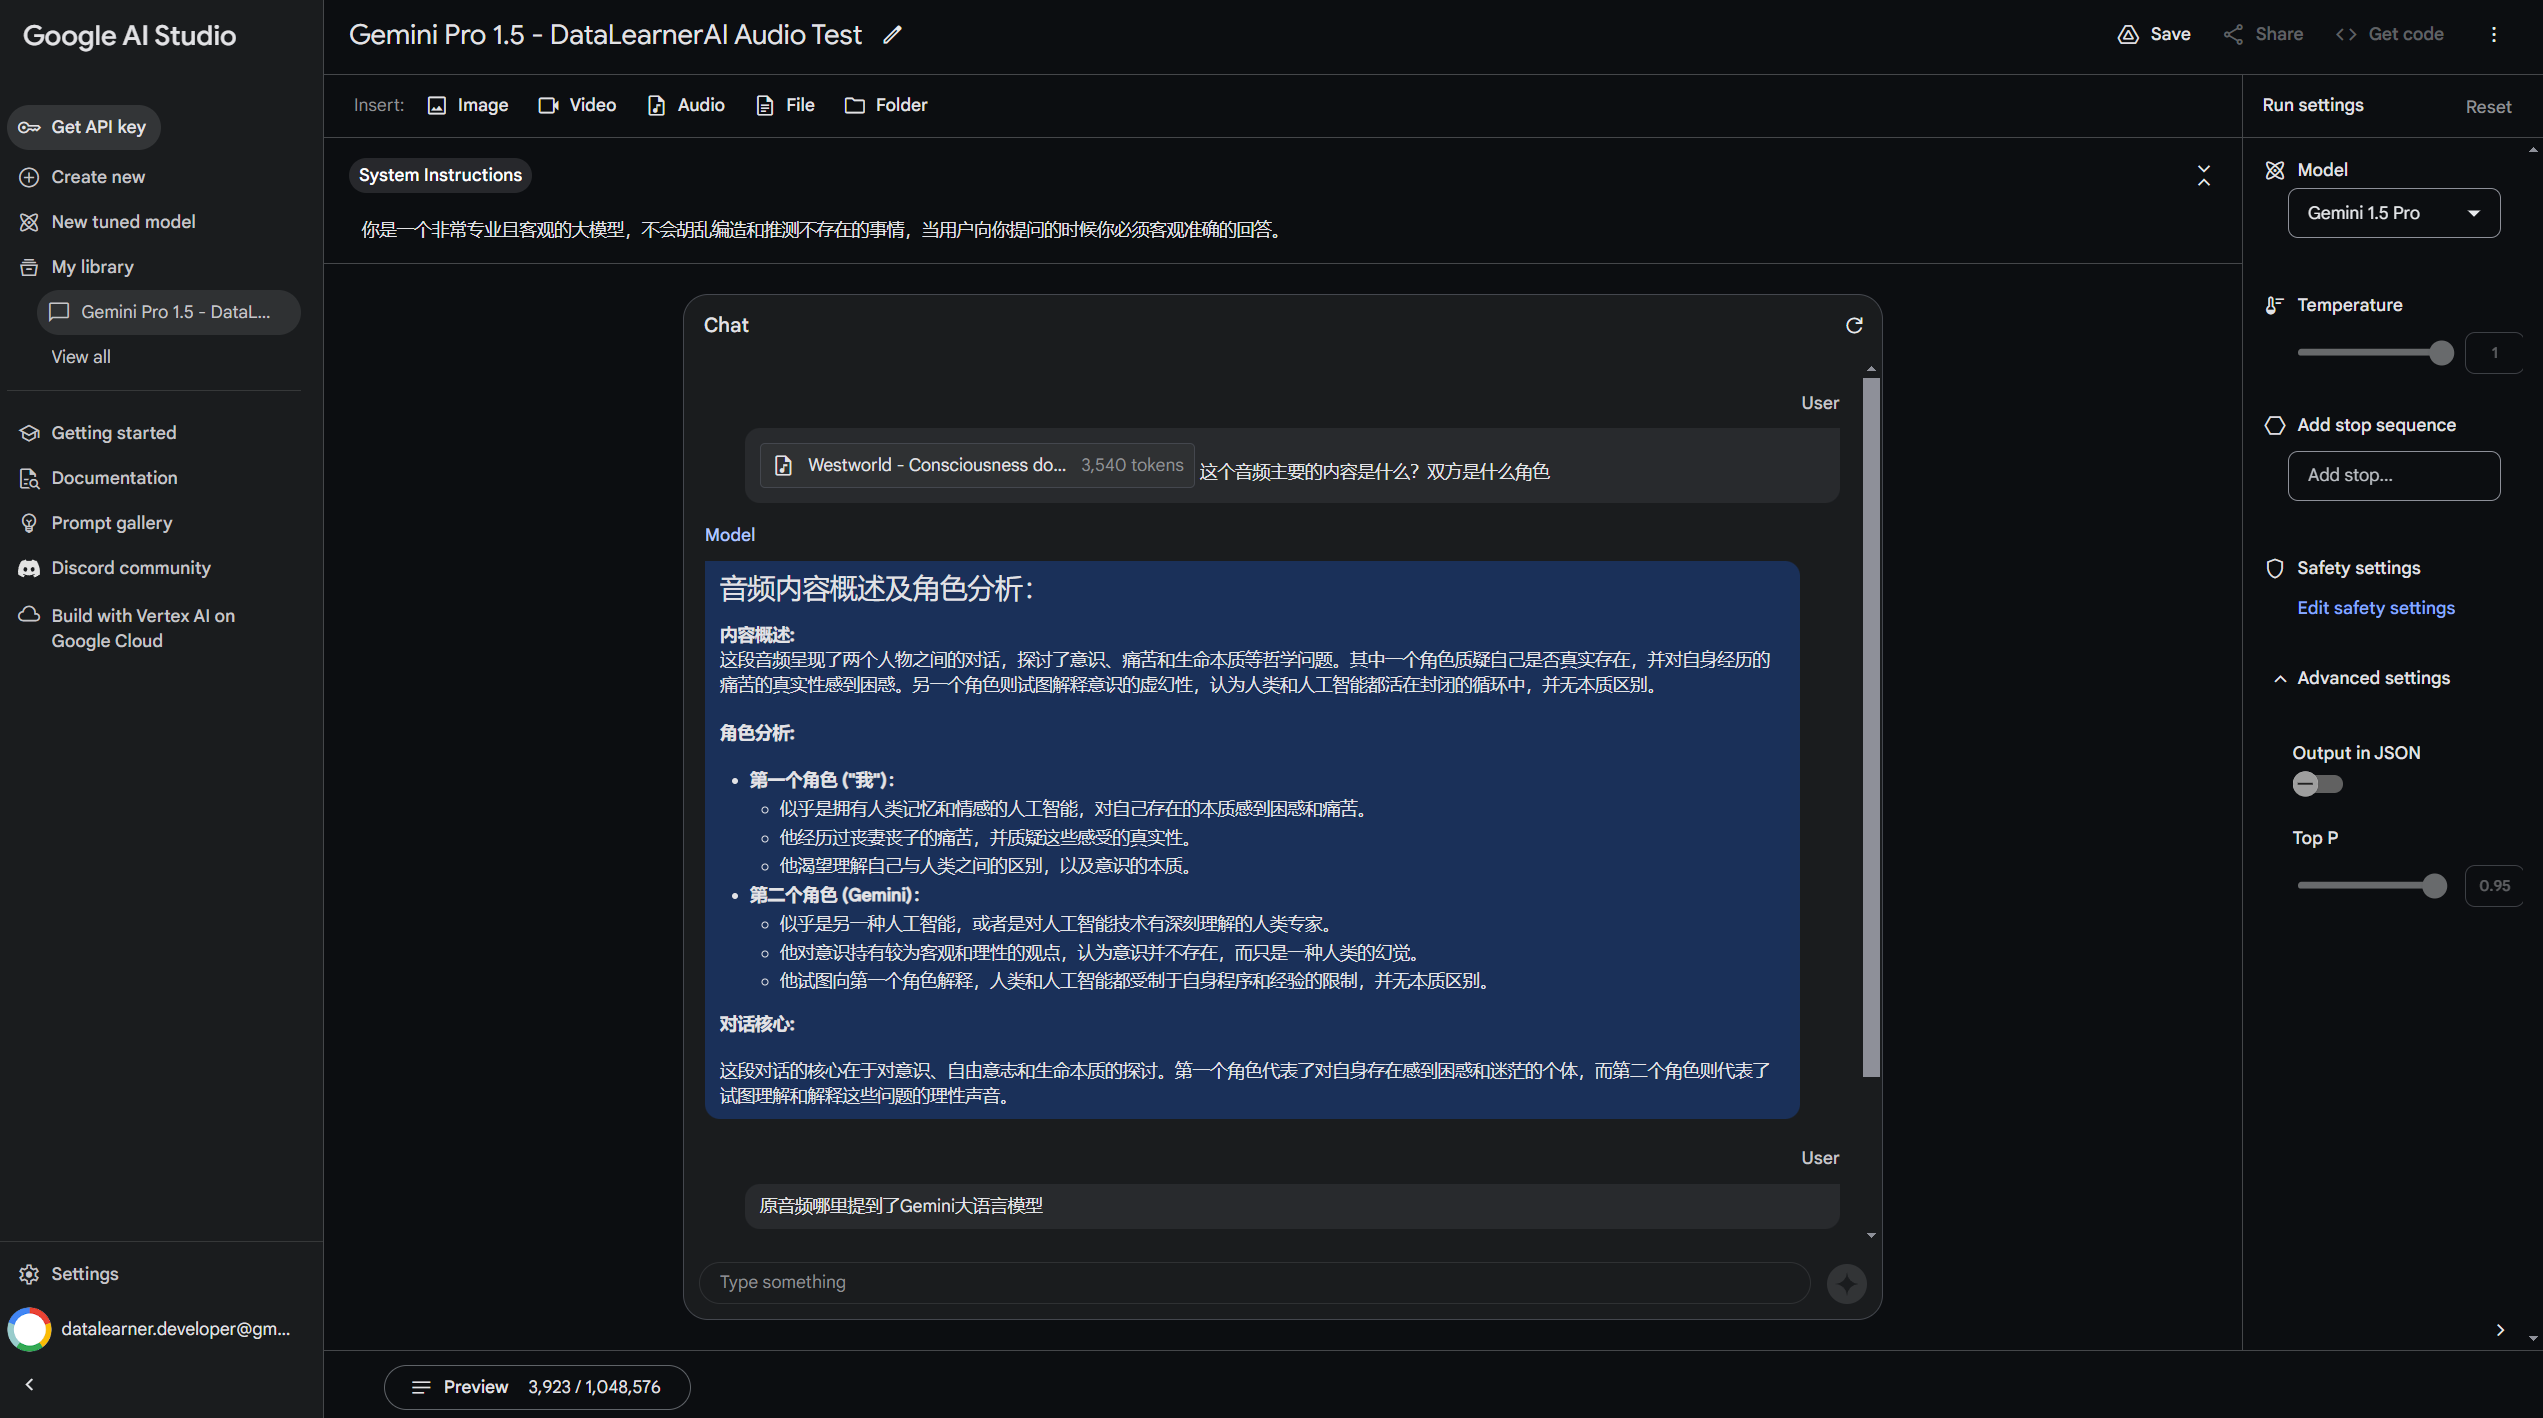Click Create new in the sidebar

[x=82, y=177]
